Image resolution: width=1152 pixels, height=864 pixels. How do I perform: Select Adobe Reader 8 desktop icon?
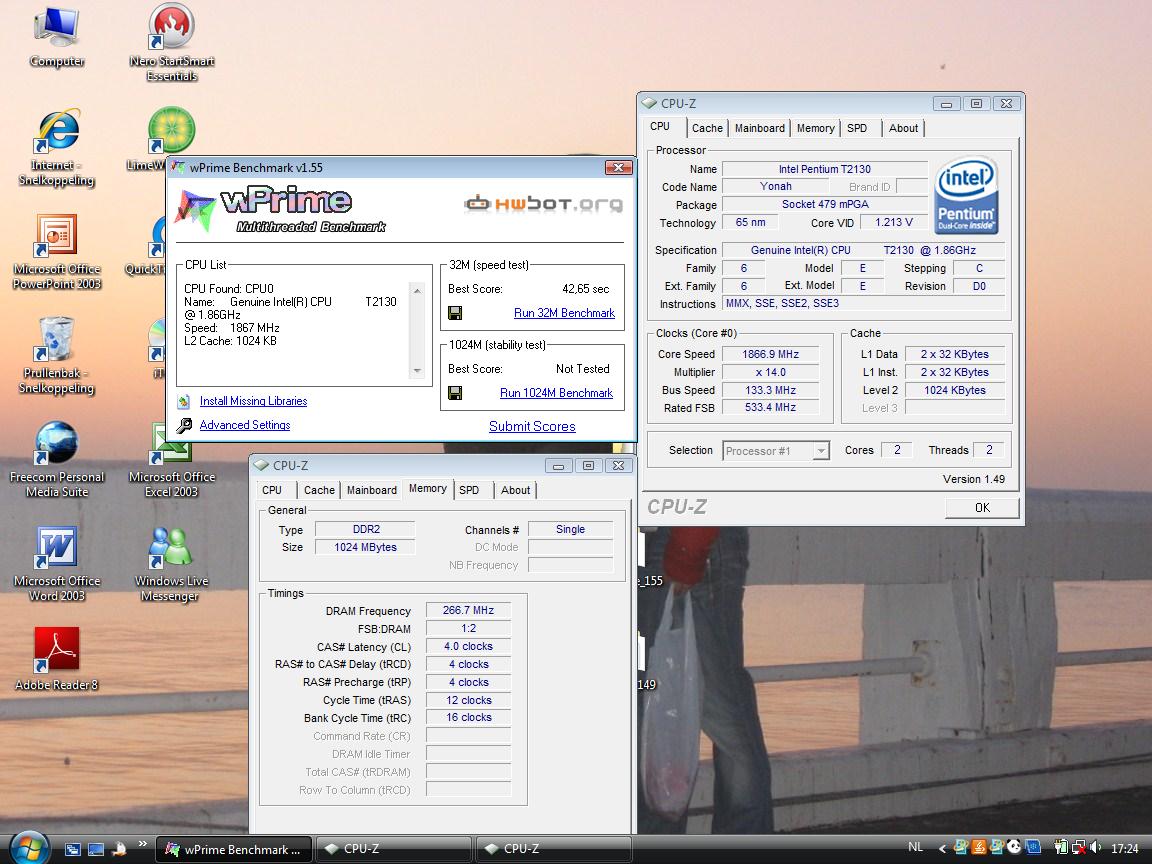pos(57,659)
